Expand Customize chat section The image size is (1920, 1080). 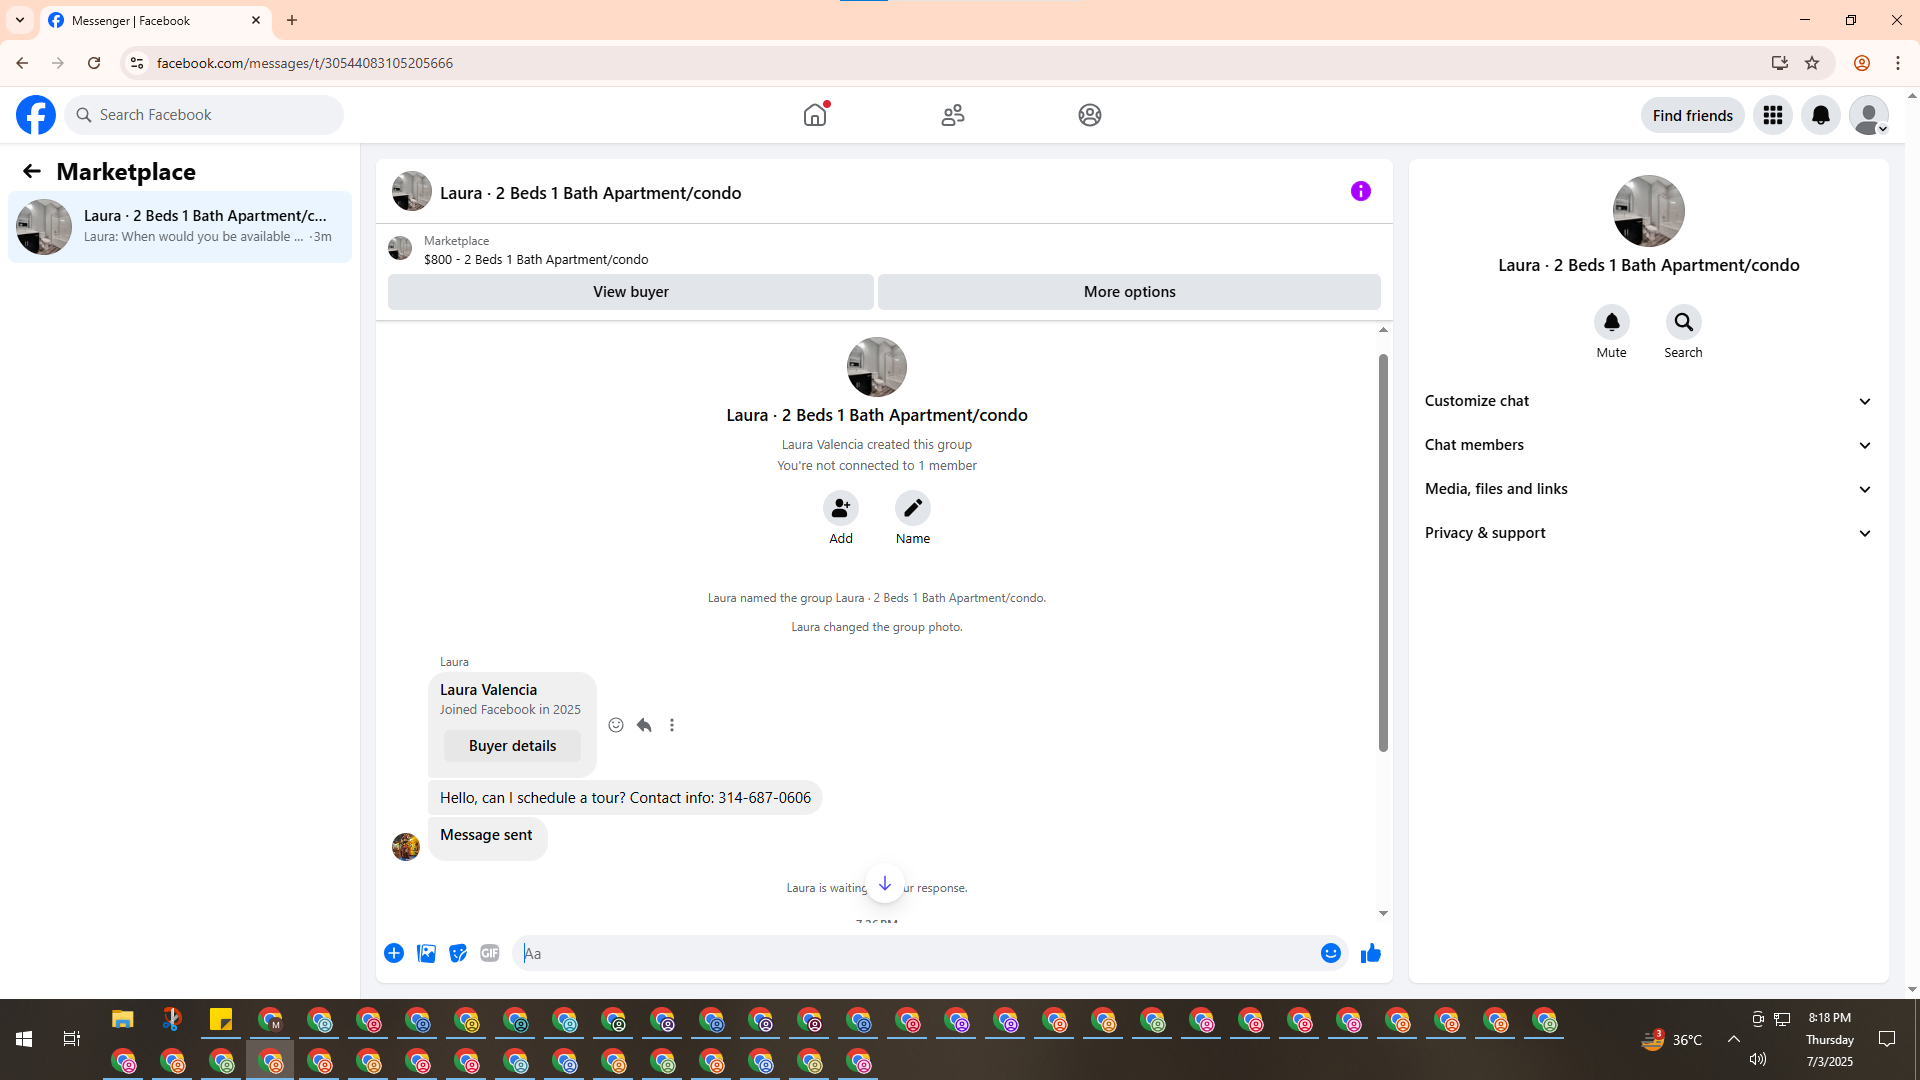coord(1647,401)
